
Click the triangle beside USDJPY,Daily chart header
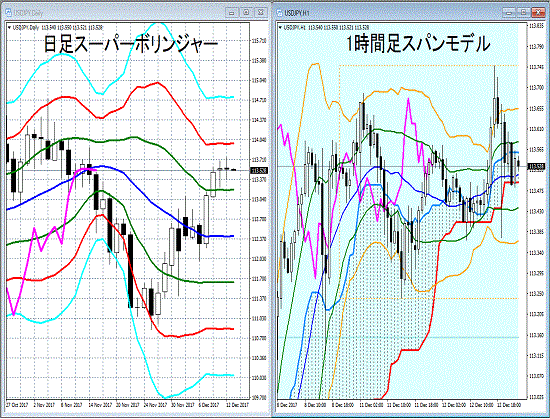click(9, 27)
